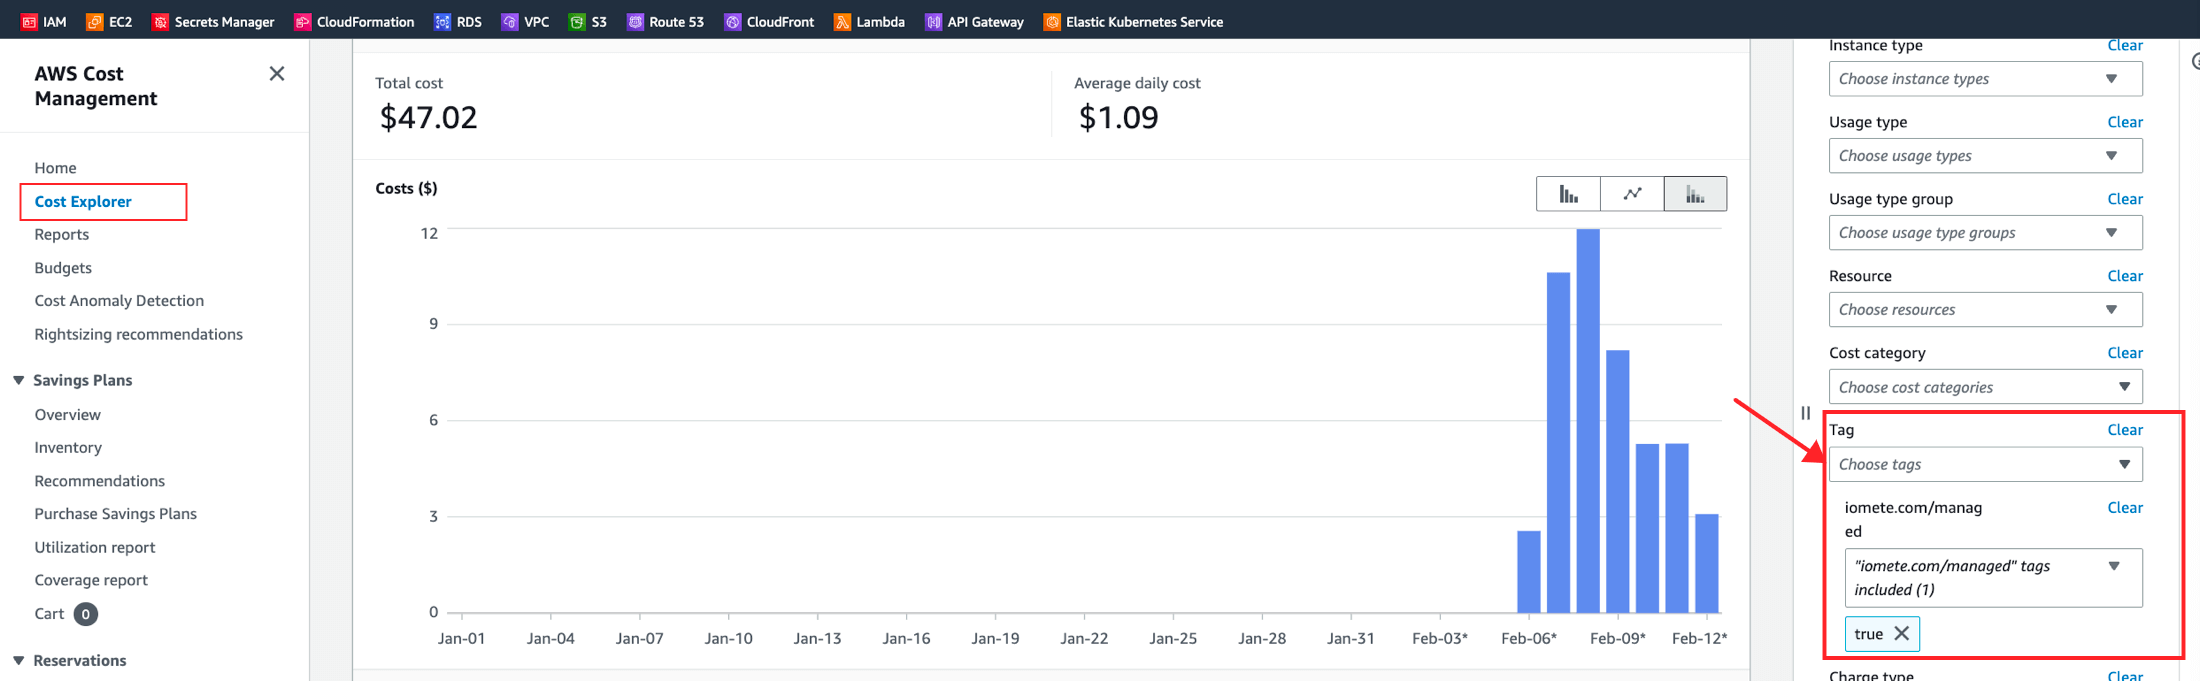Click the filter panel collapse handle
This screenshot has height=681, width=2200.
coord(1805,413)
